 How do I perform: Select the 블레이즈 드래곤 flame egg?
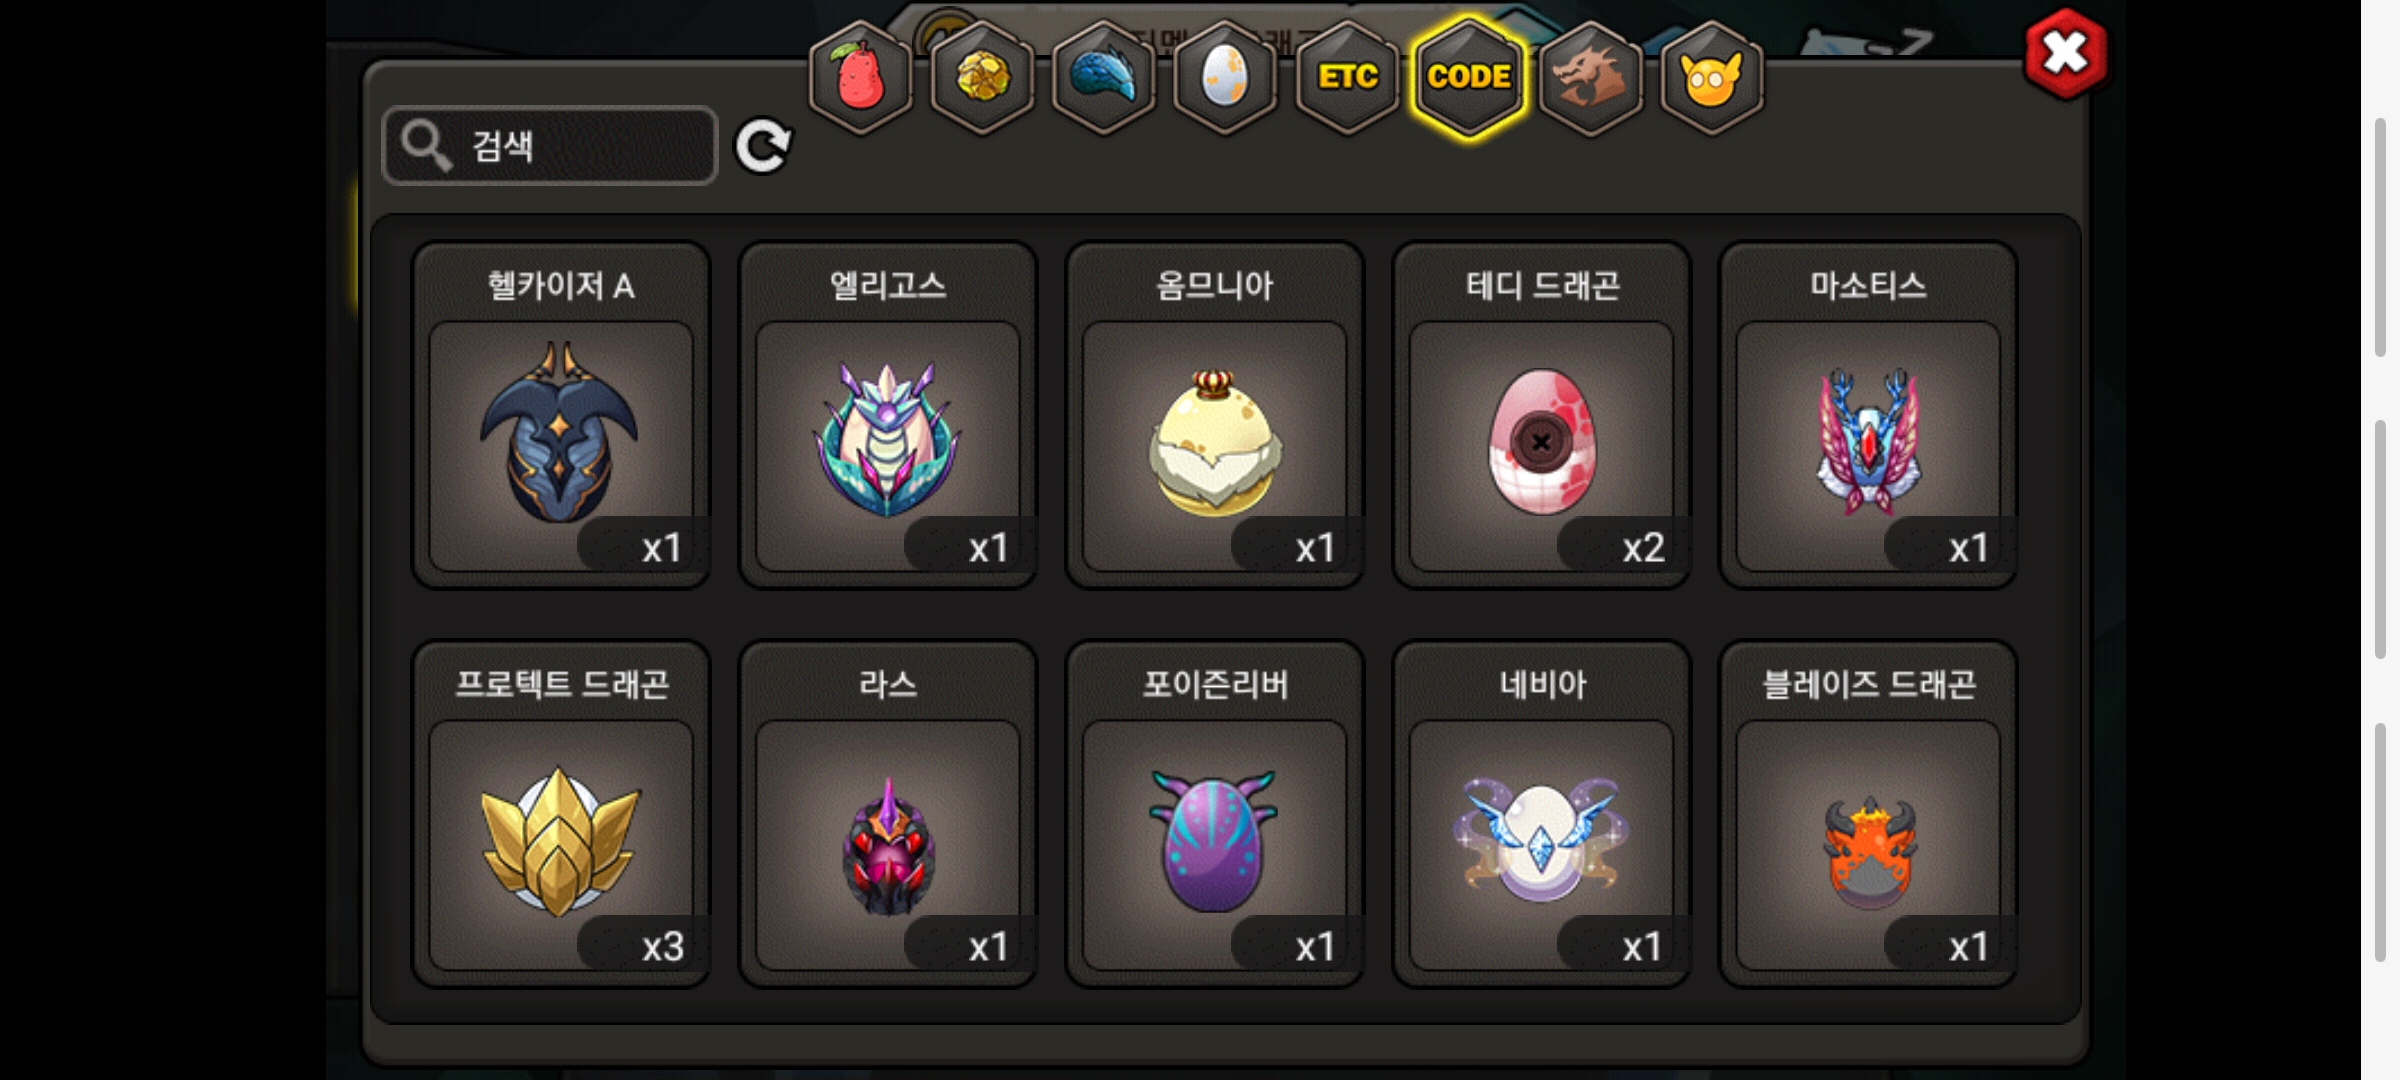coord(1868,814)
